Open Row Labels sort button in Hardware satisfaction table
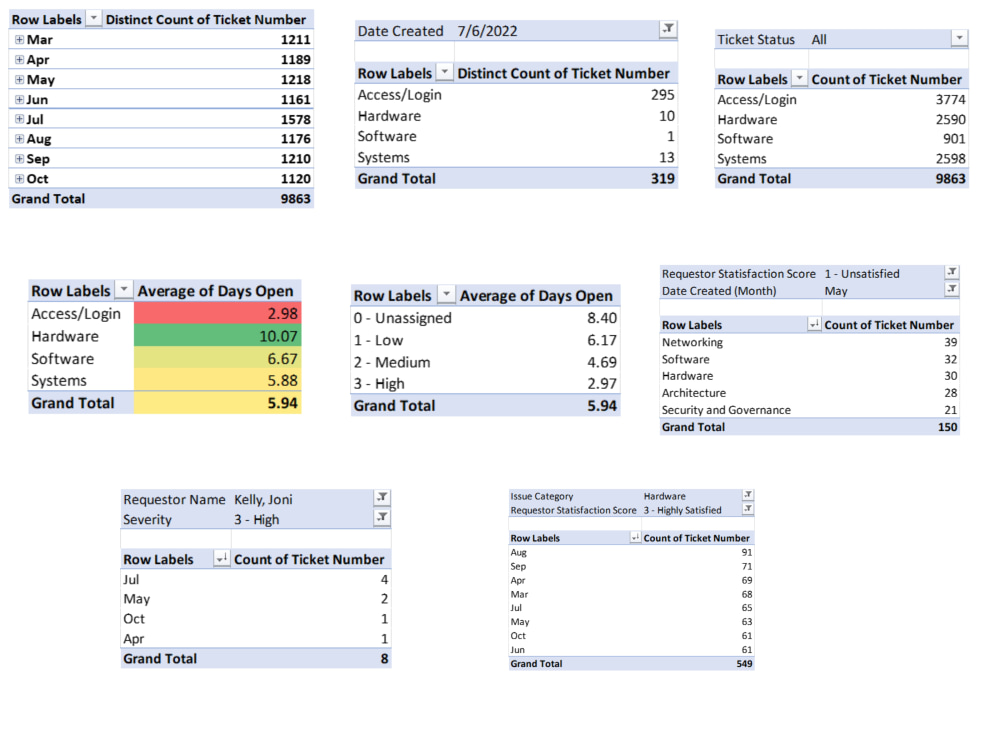 [x=635, y=538]
